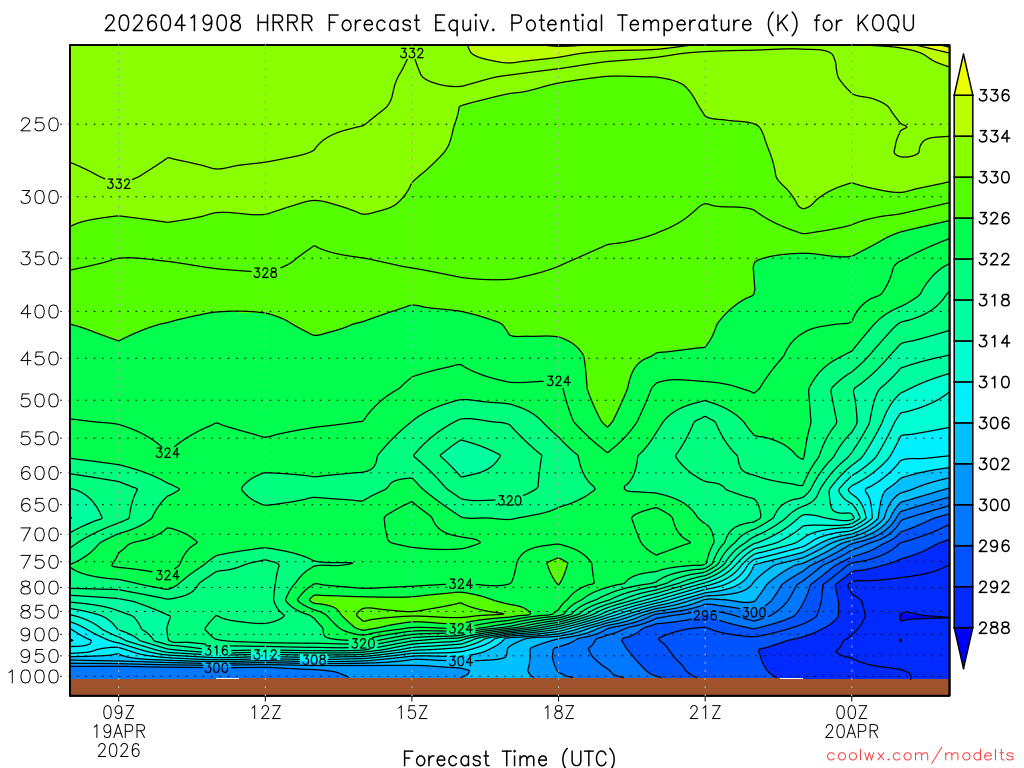Click the 850 pressure axis label
The width and height of the screenshot is (1024, 768).
point(40,612)
